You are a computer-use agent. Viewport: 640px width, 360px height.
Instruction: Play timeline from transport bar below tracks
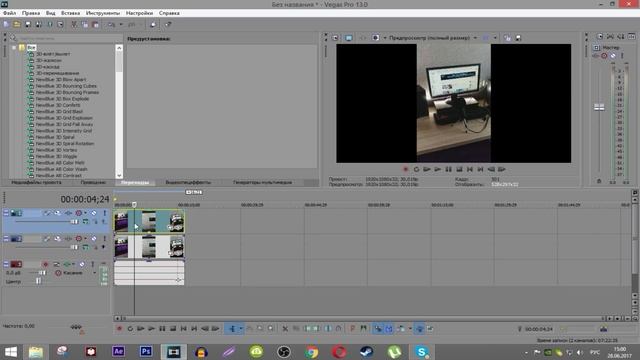(x=151, y=329)
